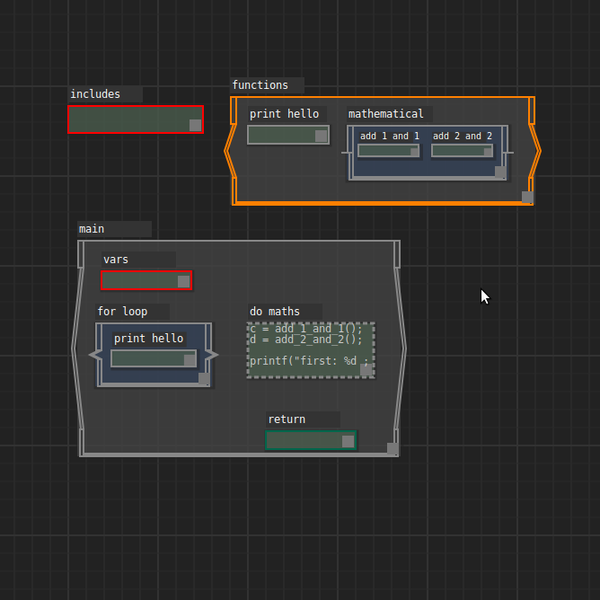Click the for loop label

click(132, 311)
